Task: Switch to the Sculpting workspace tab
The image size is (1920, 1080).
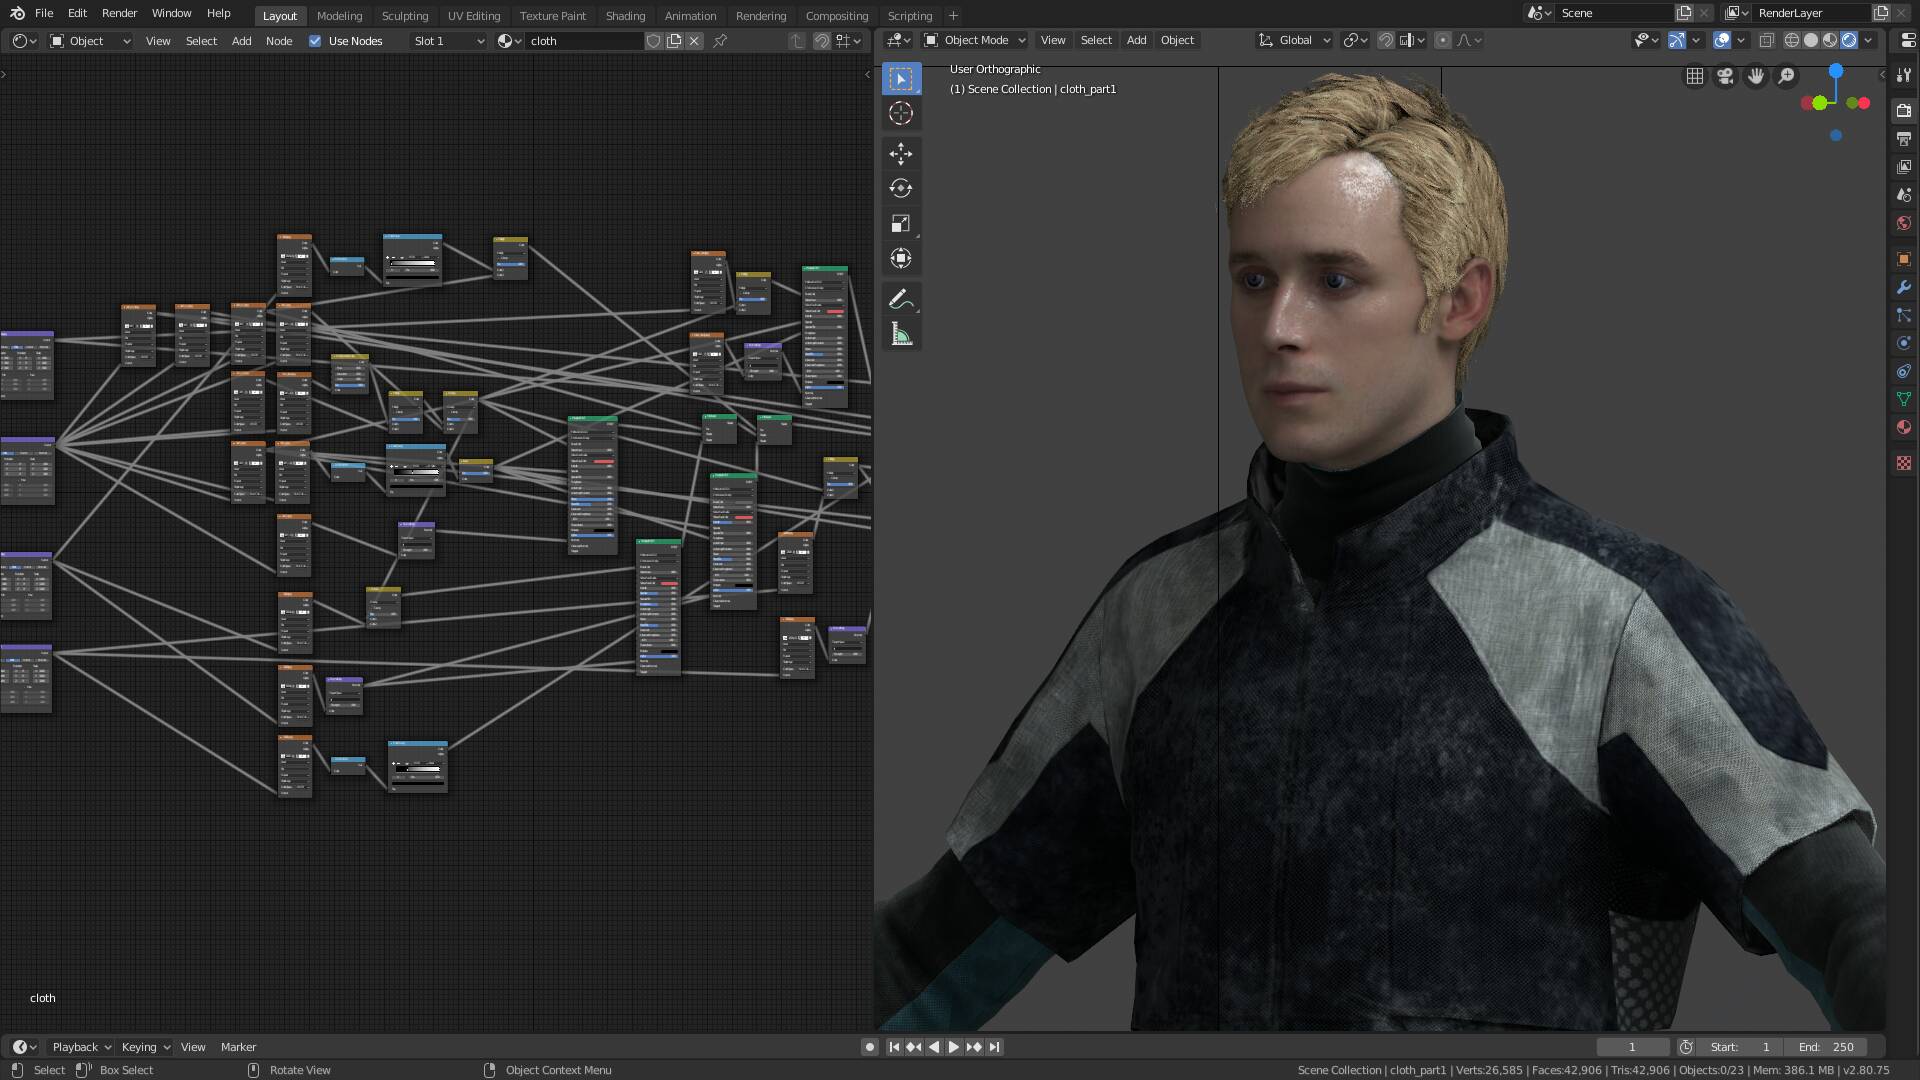Action: [405, 16]
